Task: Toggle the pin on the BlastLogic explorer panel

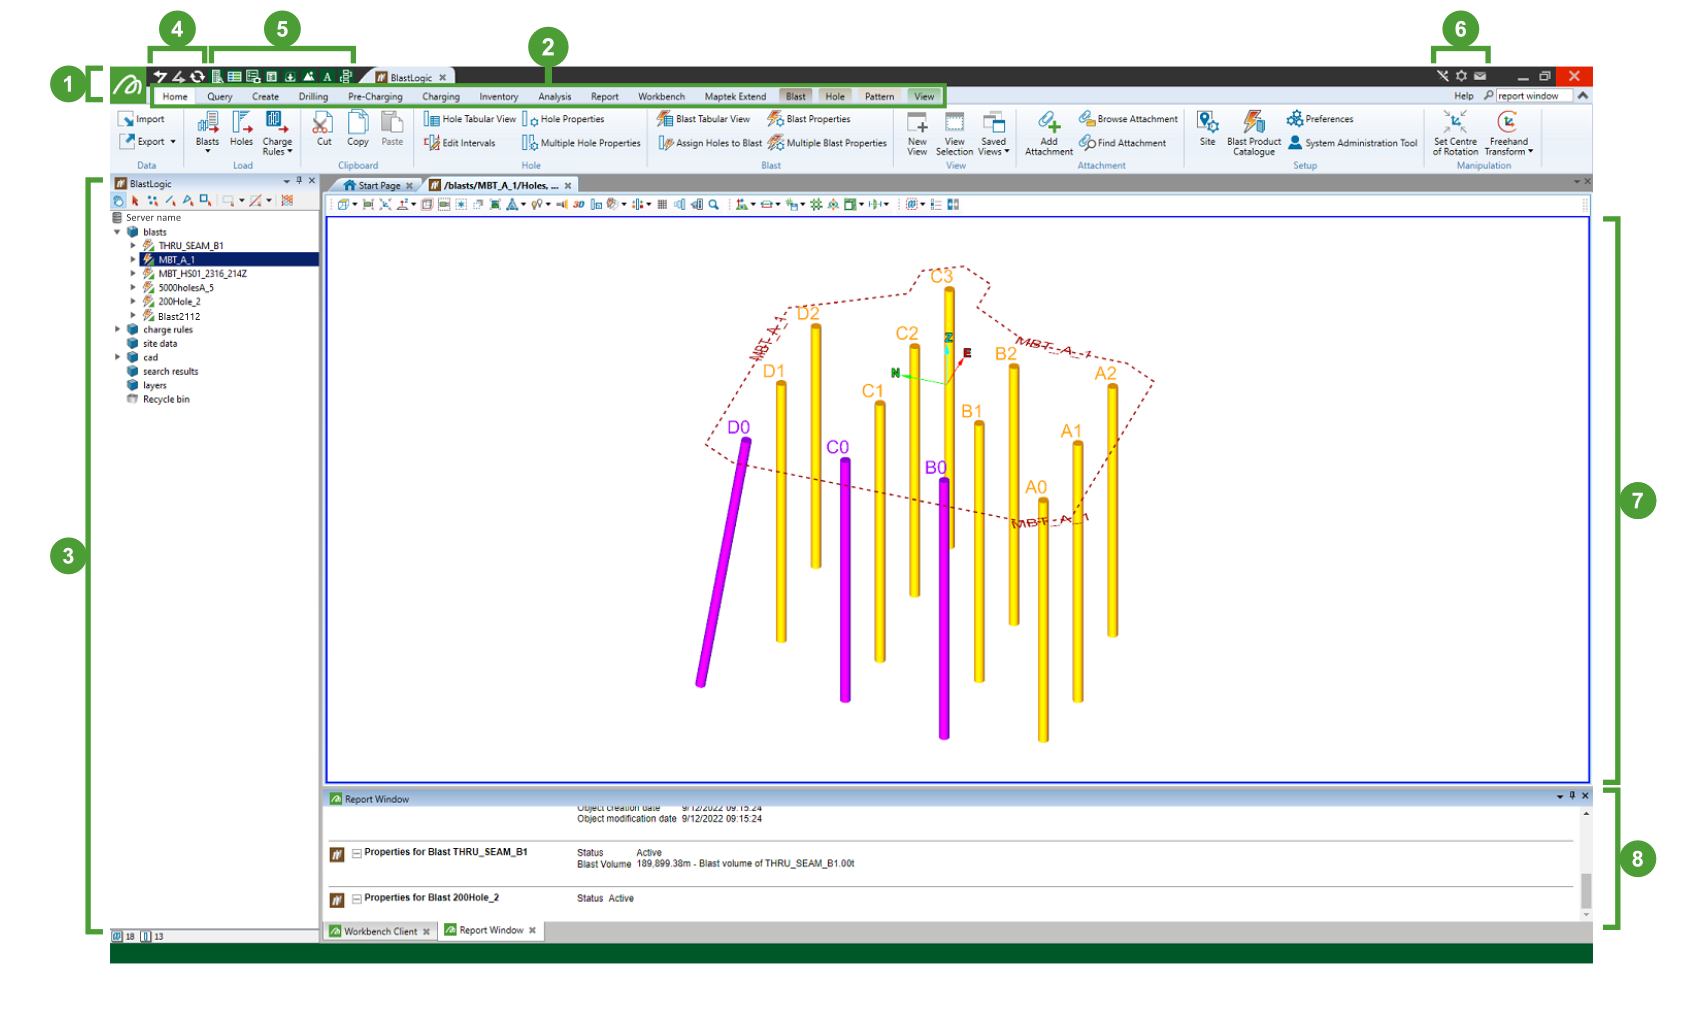Action: click(x=299, y=181)
